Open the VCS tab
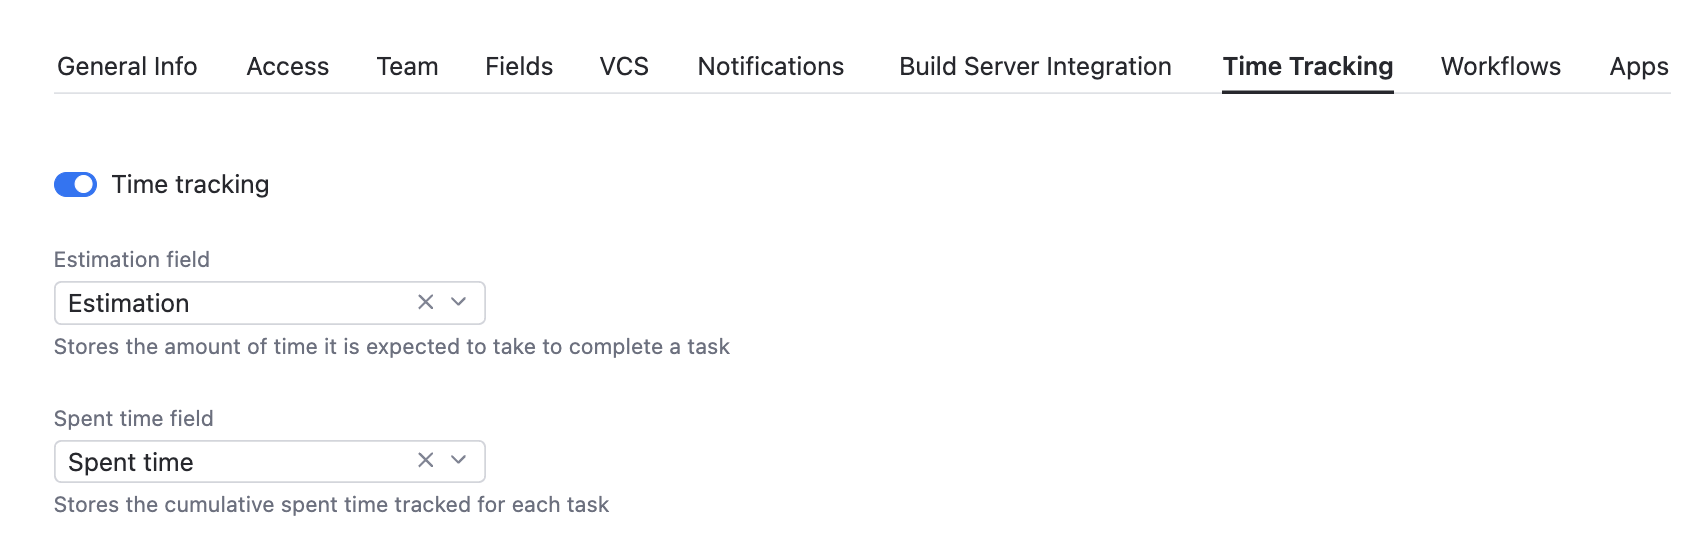The width and height of the screenshot is (1700, 538). [x=624, y=67]
